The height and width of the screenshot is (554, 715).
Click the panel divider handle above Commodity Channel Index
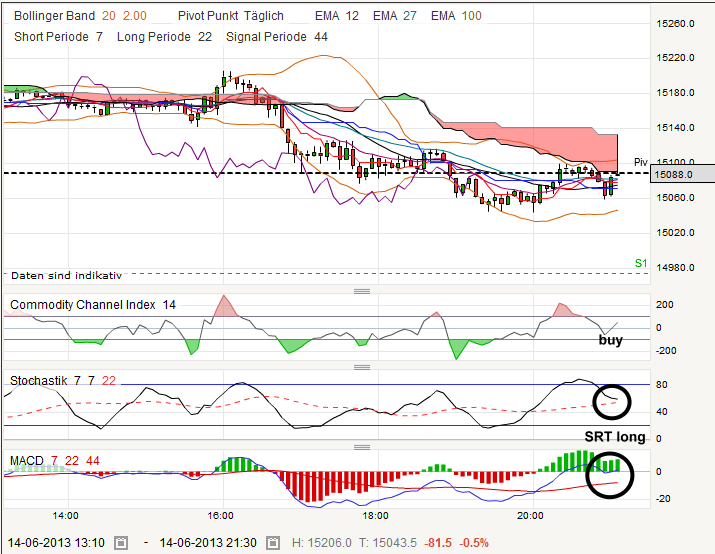coord(362,291)
